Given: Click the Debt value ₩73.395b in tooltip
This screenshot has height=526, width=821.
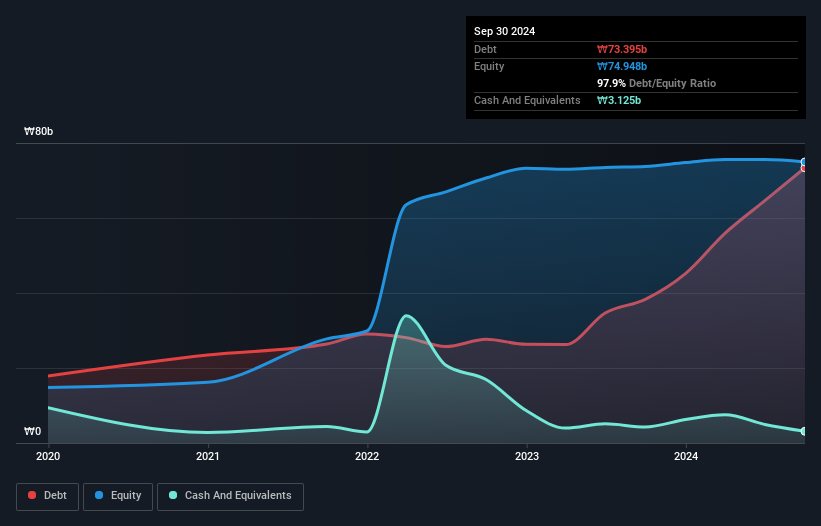Looking at the screenshot, I should (622, 49).
